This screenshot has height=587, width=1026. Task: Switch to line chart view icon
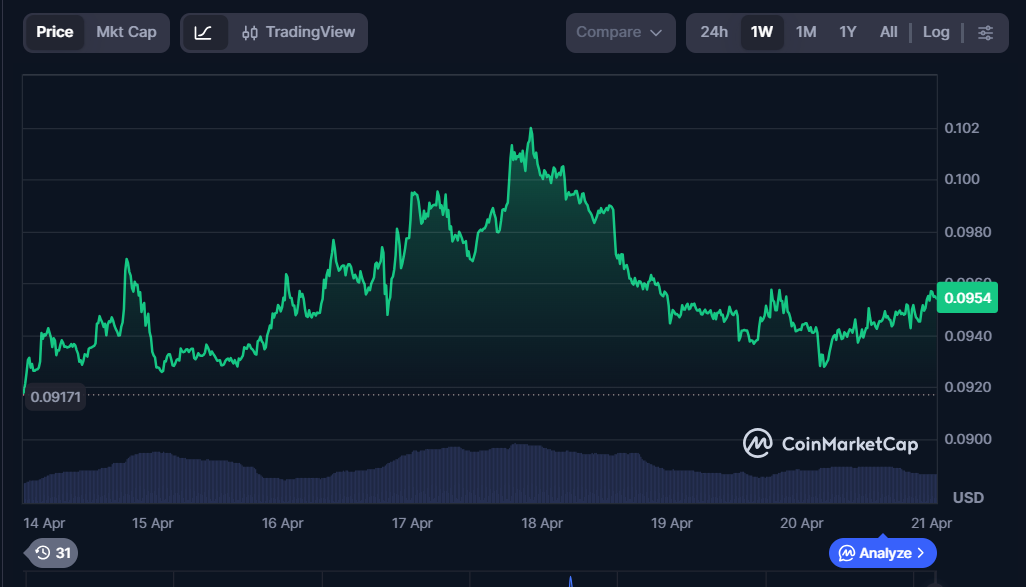pos(203,32)
